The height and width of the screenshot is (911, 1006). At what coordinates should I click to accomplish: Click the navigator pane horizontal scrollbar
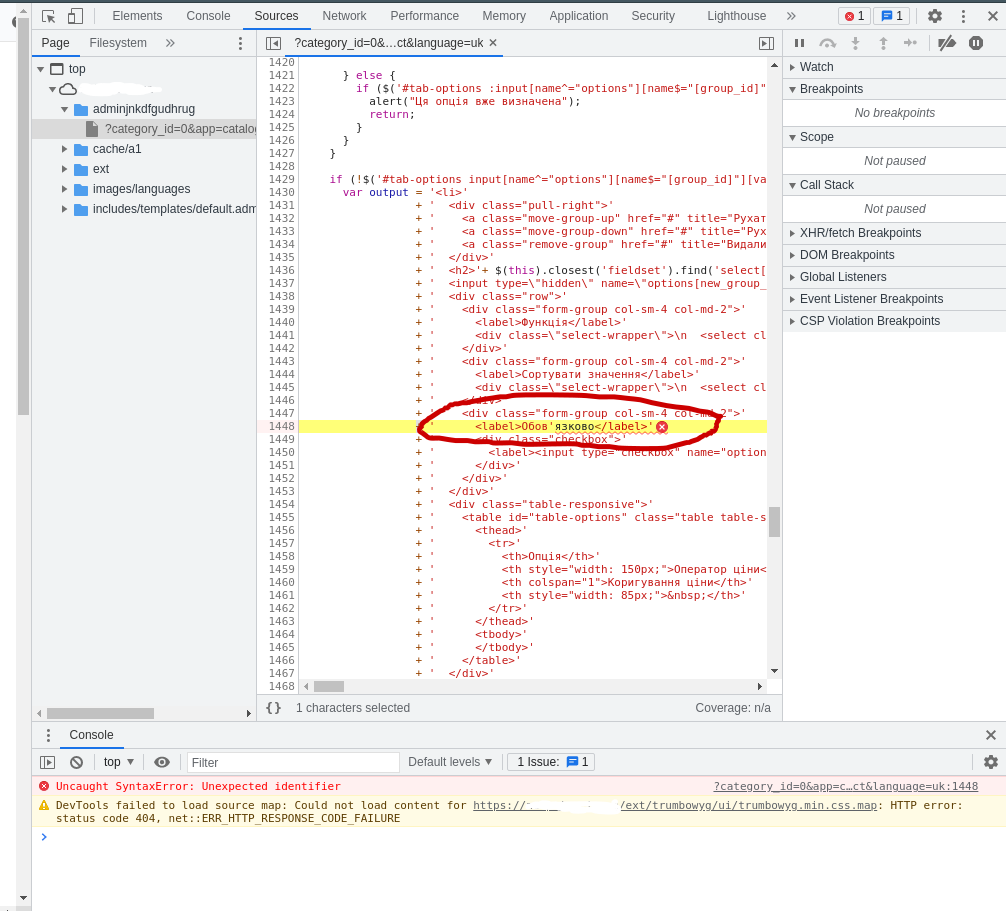[100, 713]
